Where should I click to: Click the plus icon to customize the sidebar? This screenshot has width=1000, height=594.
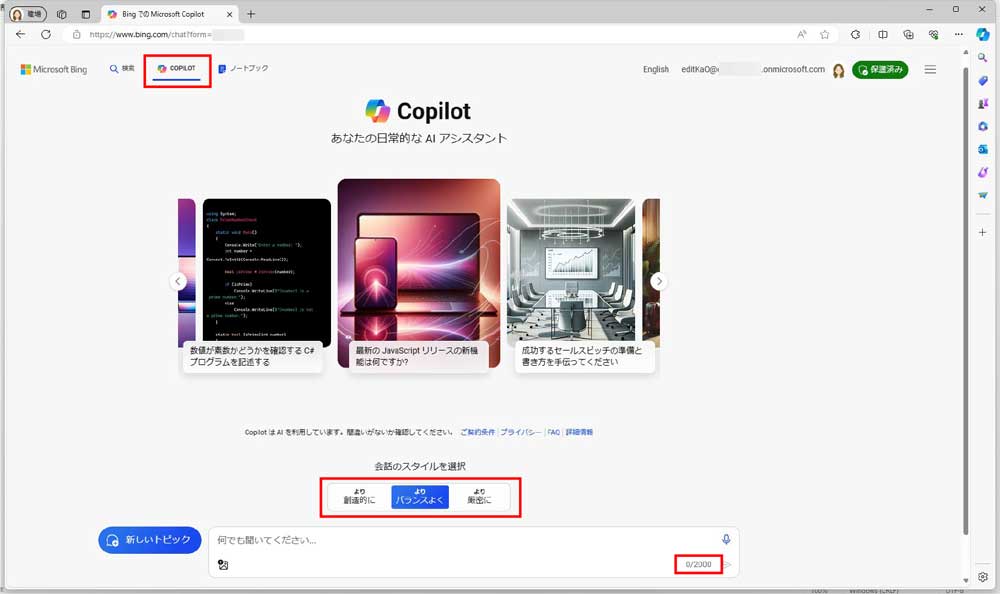point(982,231)
